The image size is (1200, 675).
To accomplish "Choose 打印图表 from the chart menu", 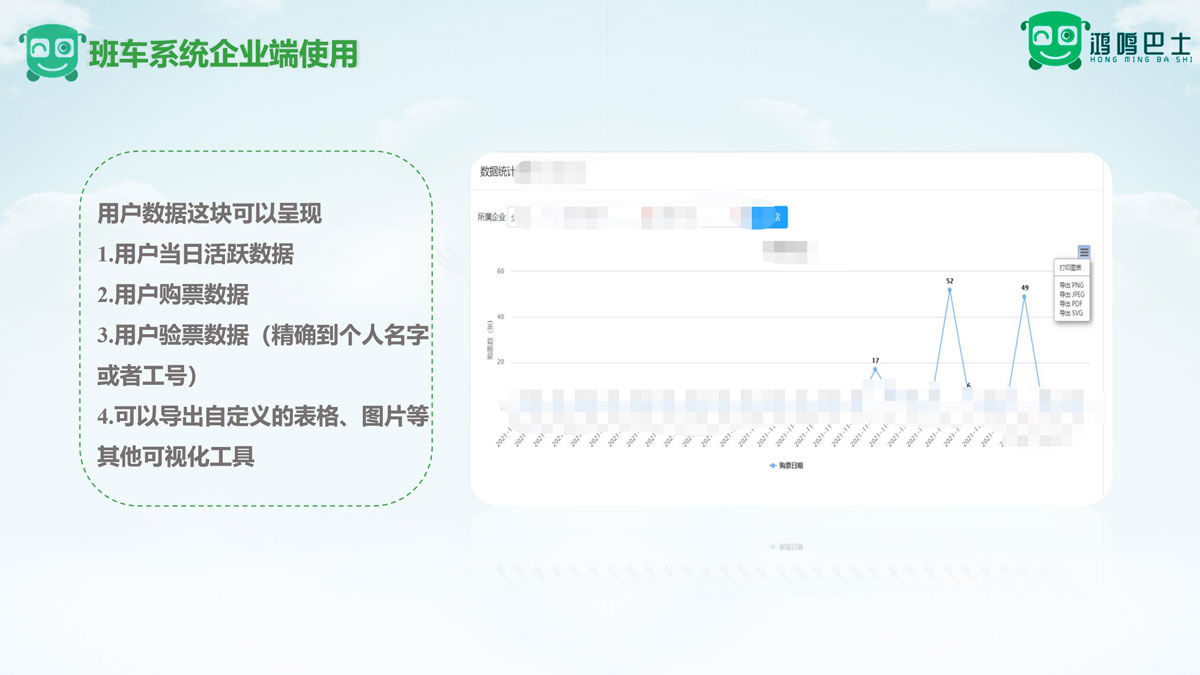I will tap(1071, 268).
